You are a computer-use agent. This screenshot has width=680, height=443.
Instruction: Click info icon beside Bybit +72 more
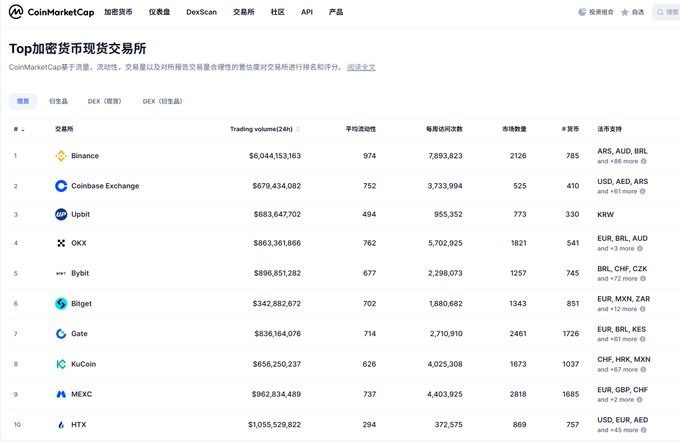643,279
